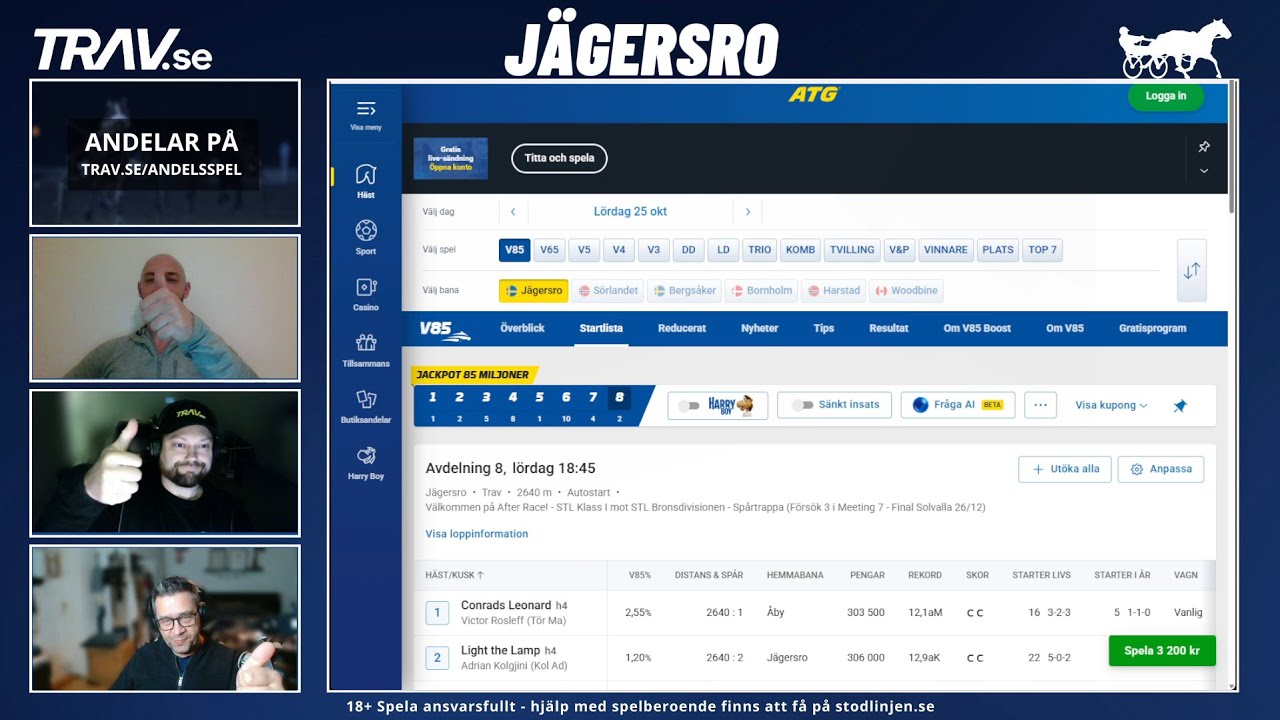Select the LD game type

tap(723, 250)
